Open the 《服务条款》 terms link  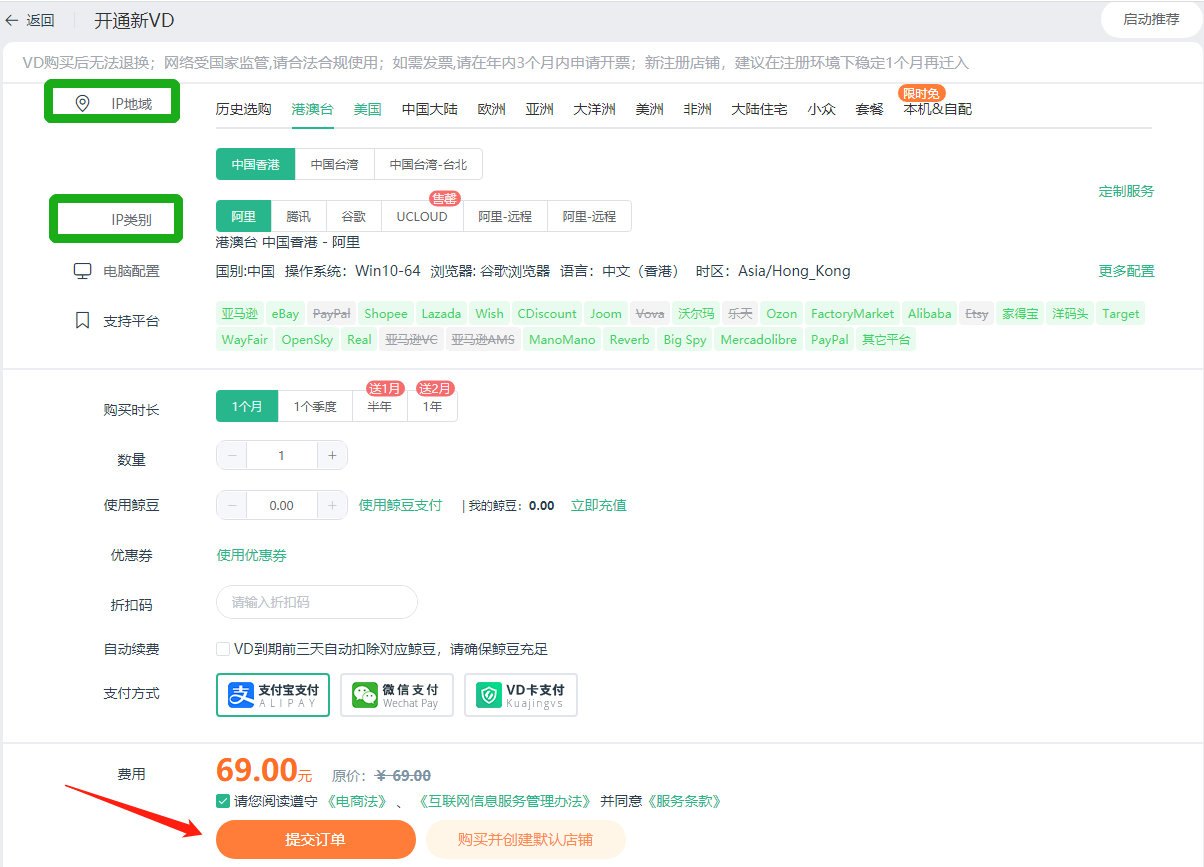pos(683,801)
